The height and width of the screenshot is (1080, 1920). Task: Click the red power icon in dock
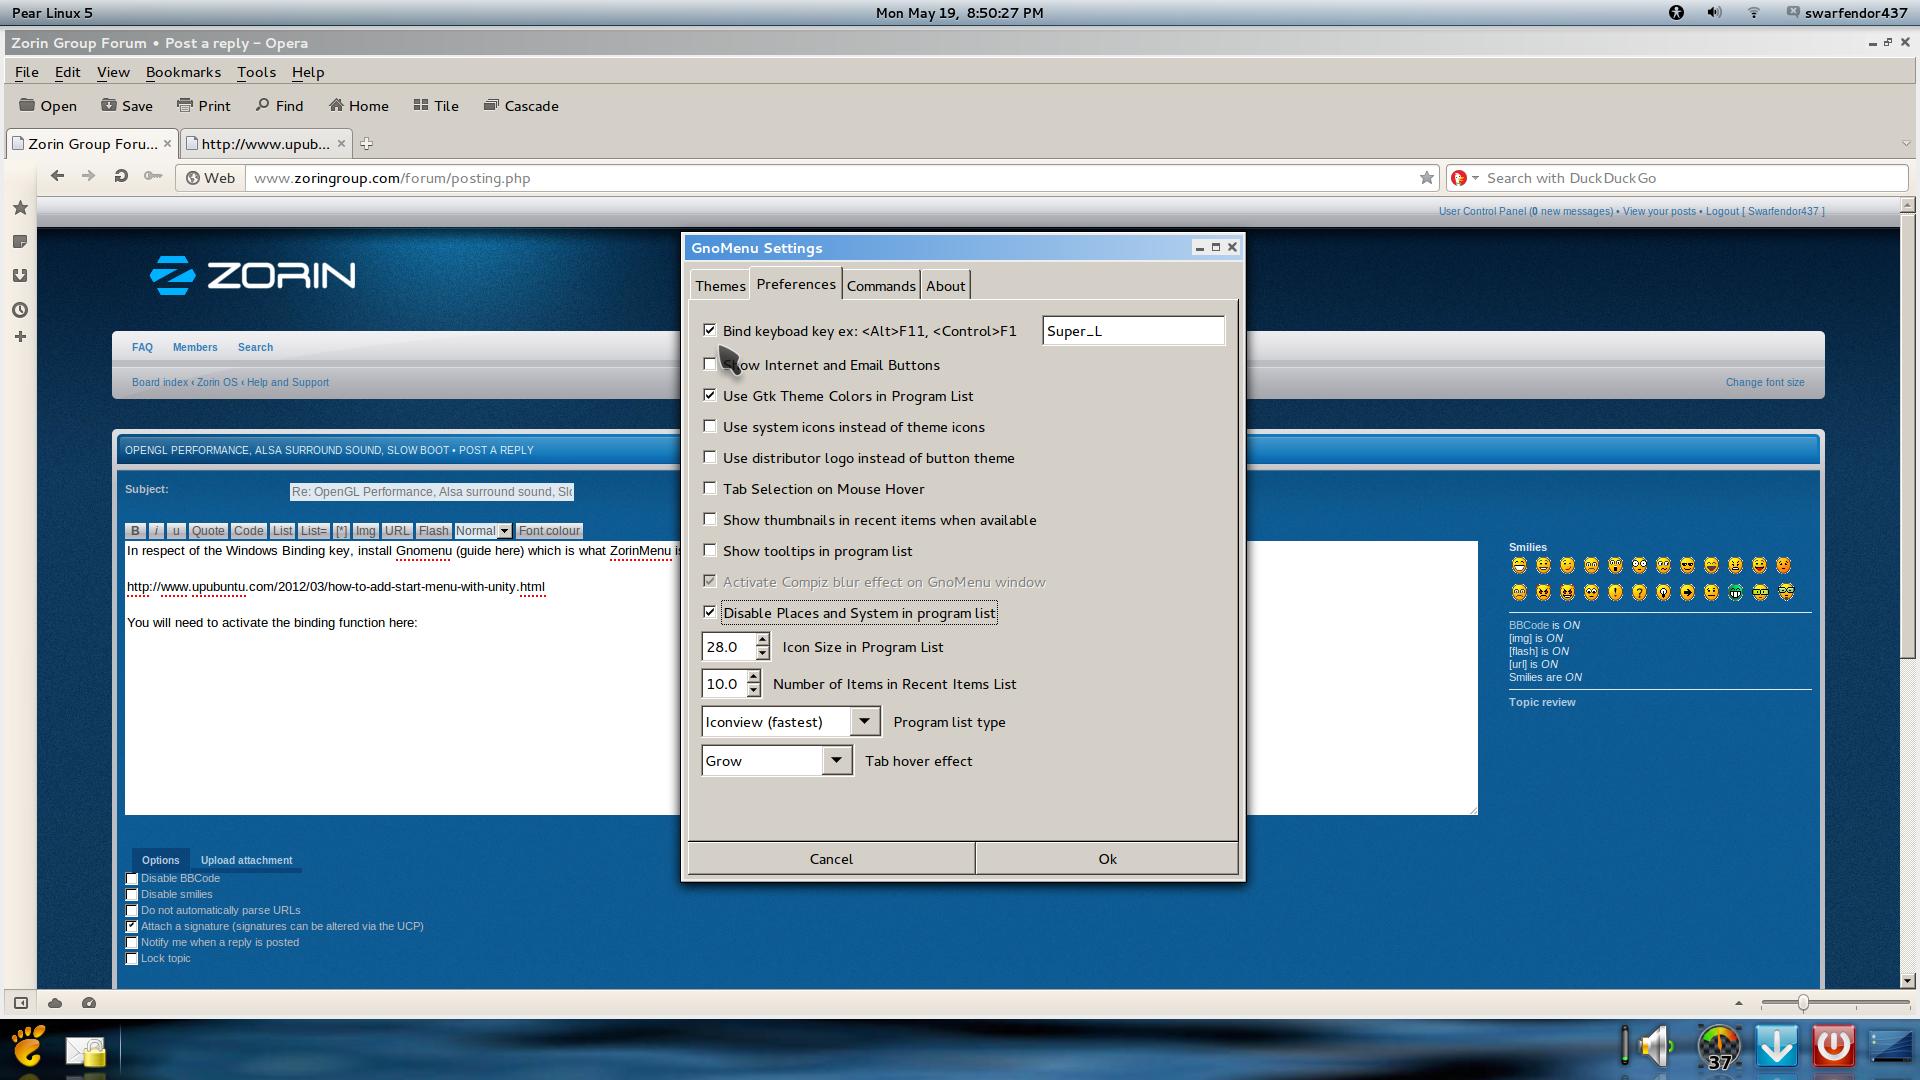point(1834,1046)
